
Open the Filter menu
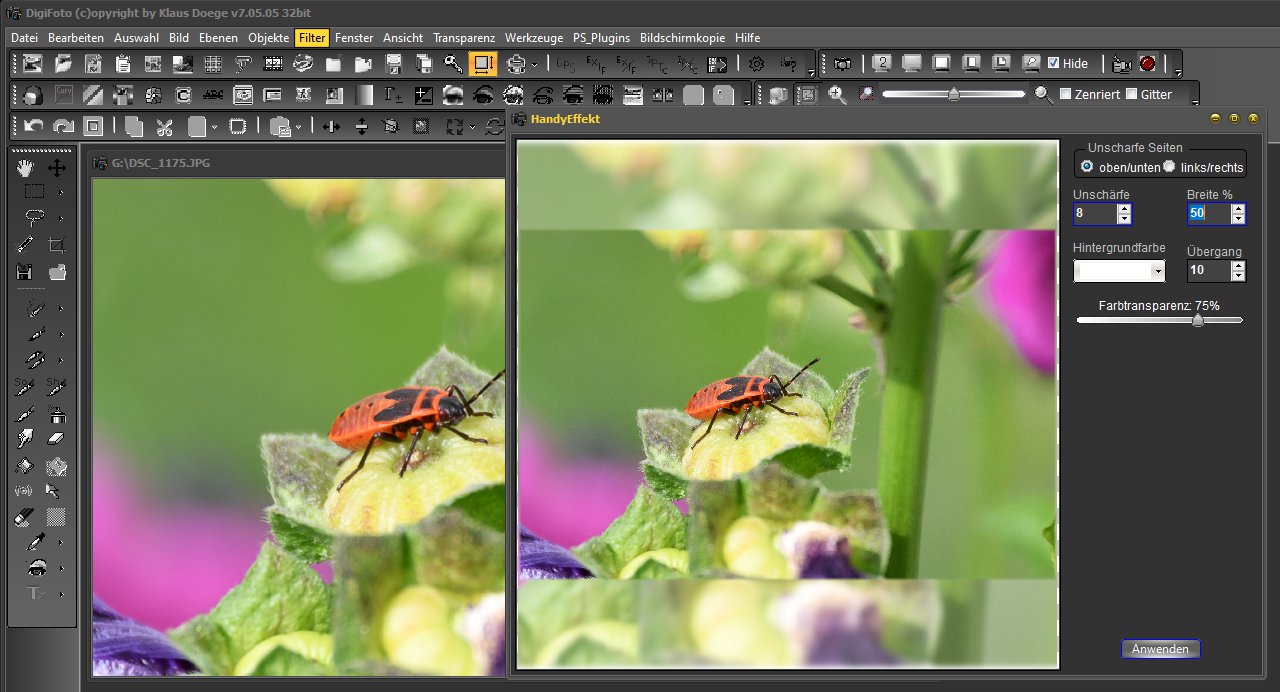(x=311, y=38)
